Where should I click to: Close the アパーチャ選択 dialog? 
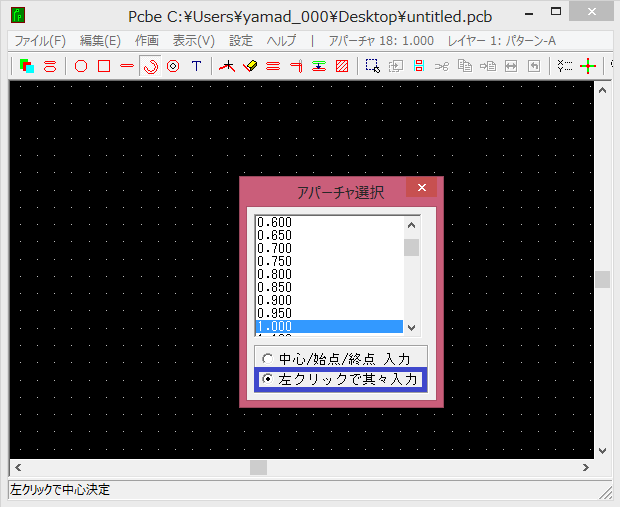coord(421,188)
